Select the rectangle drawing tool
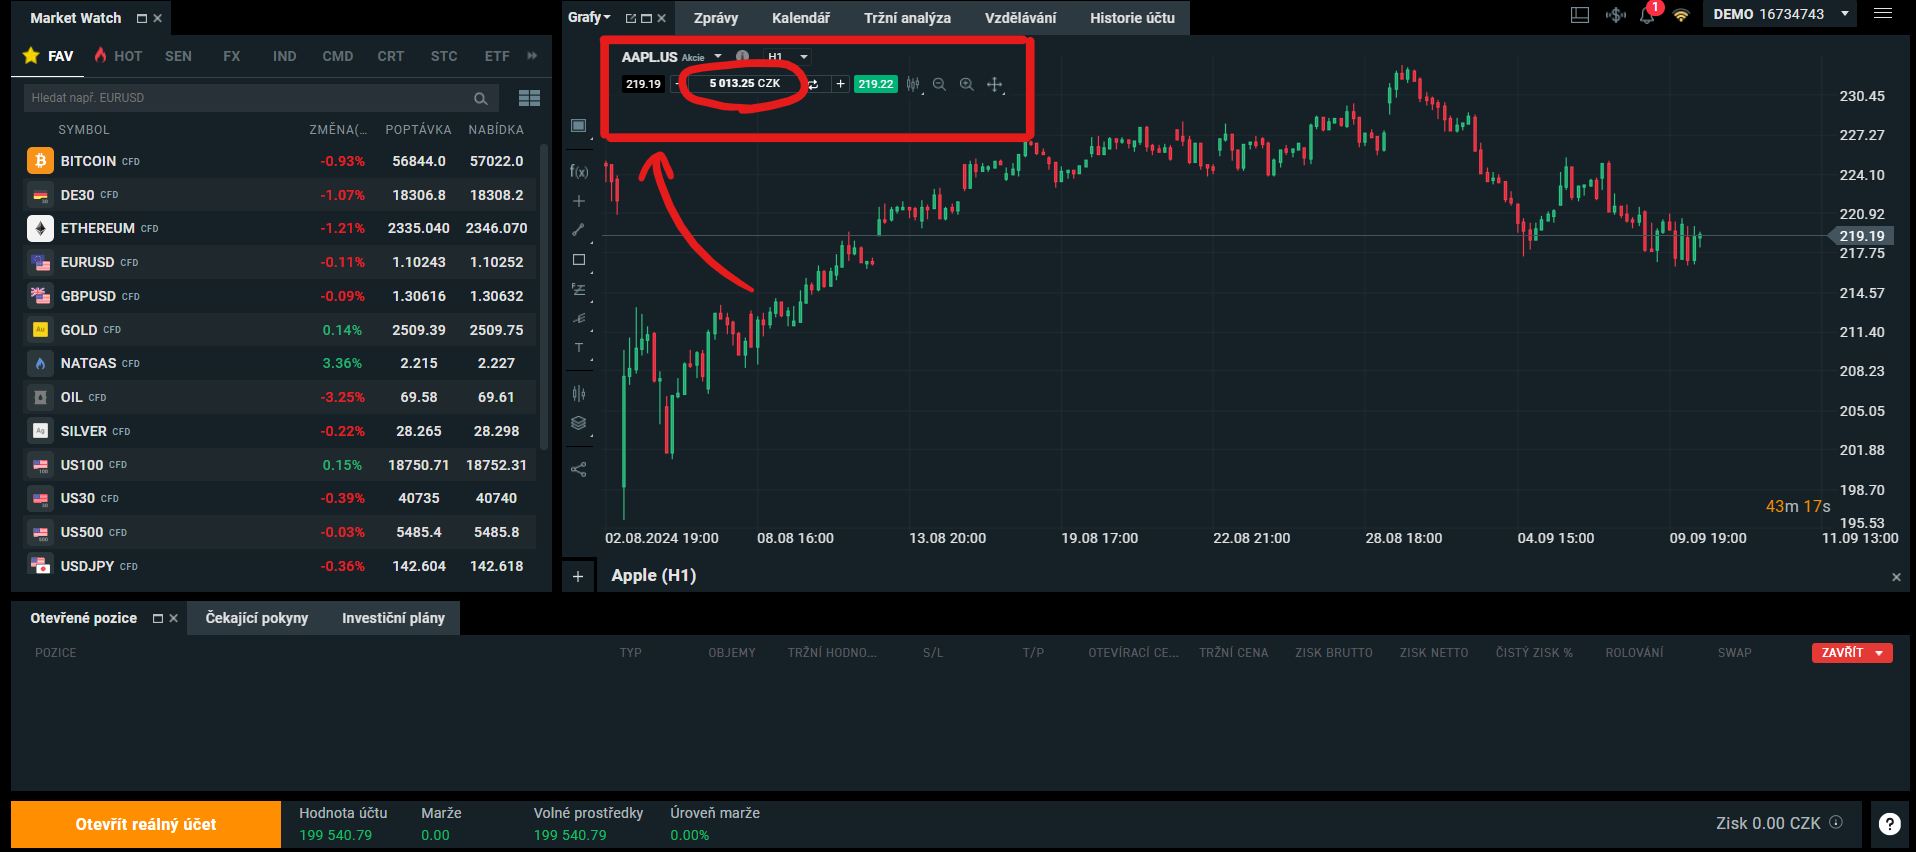 579,260
